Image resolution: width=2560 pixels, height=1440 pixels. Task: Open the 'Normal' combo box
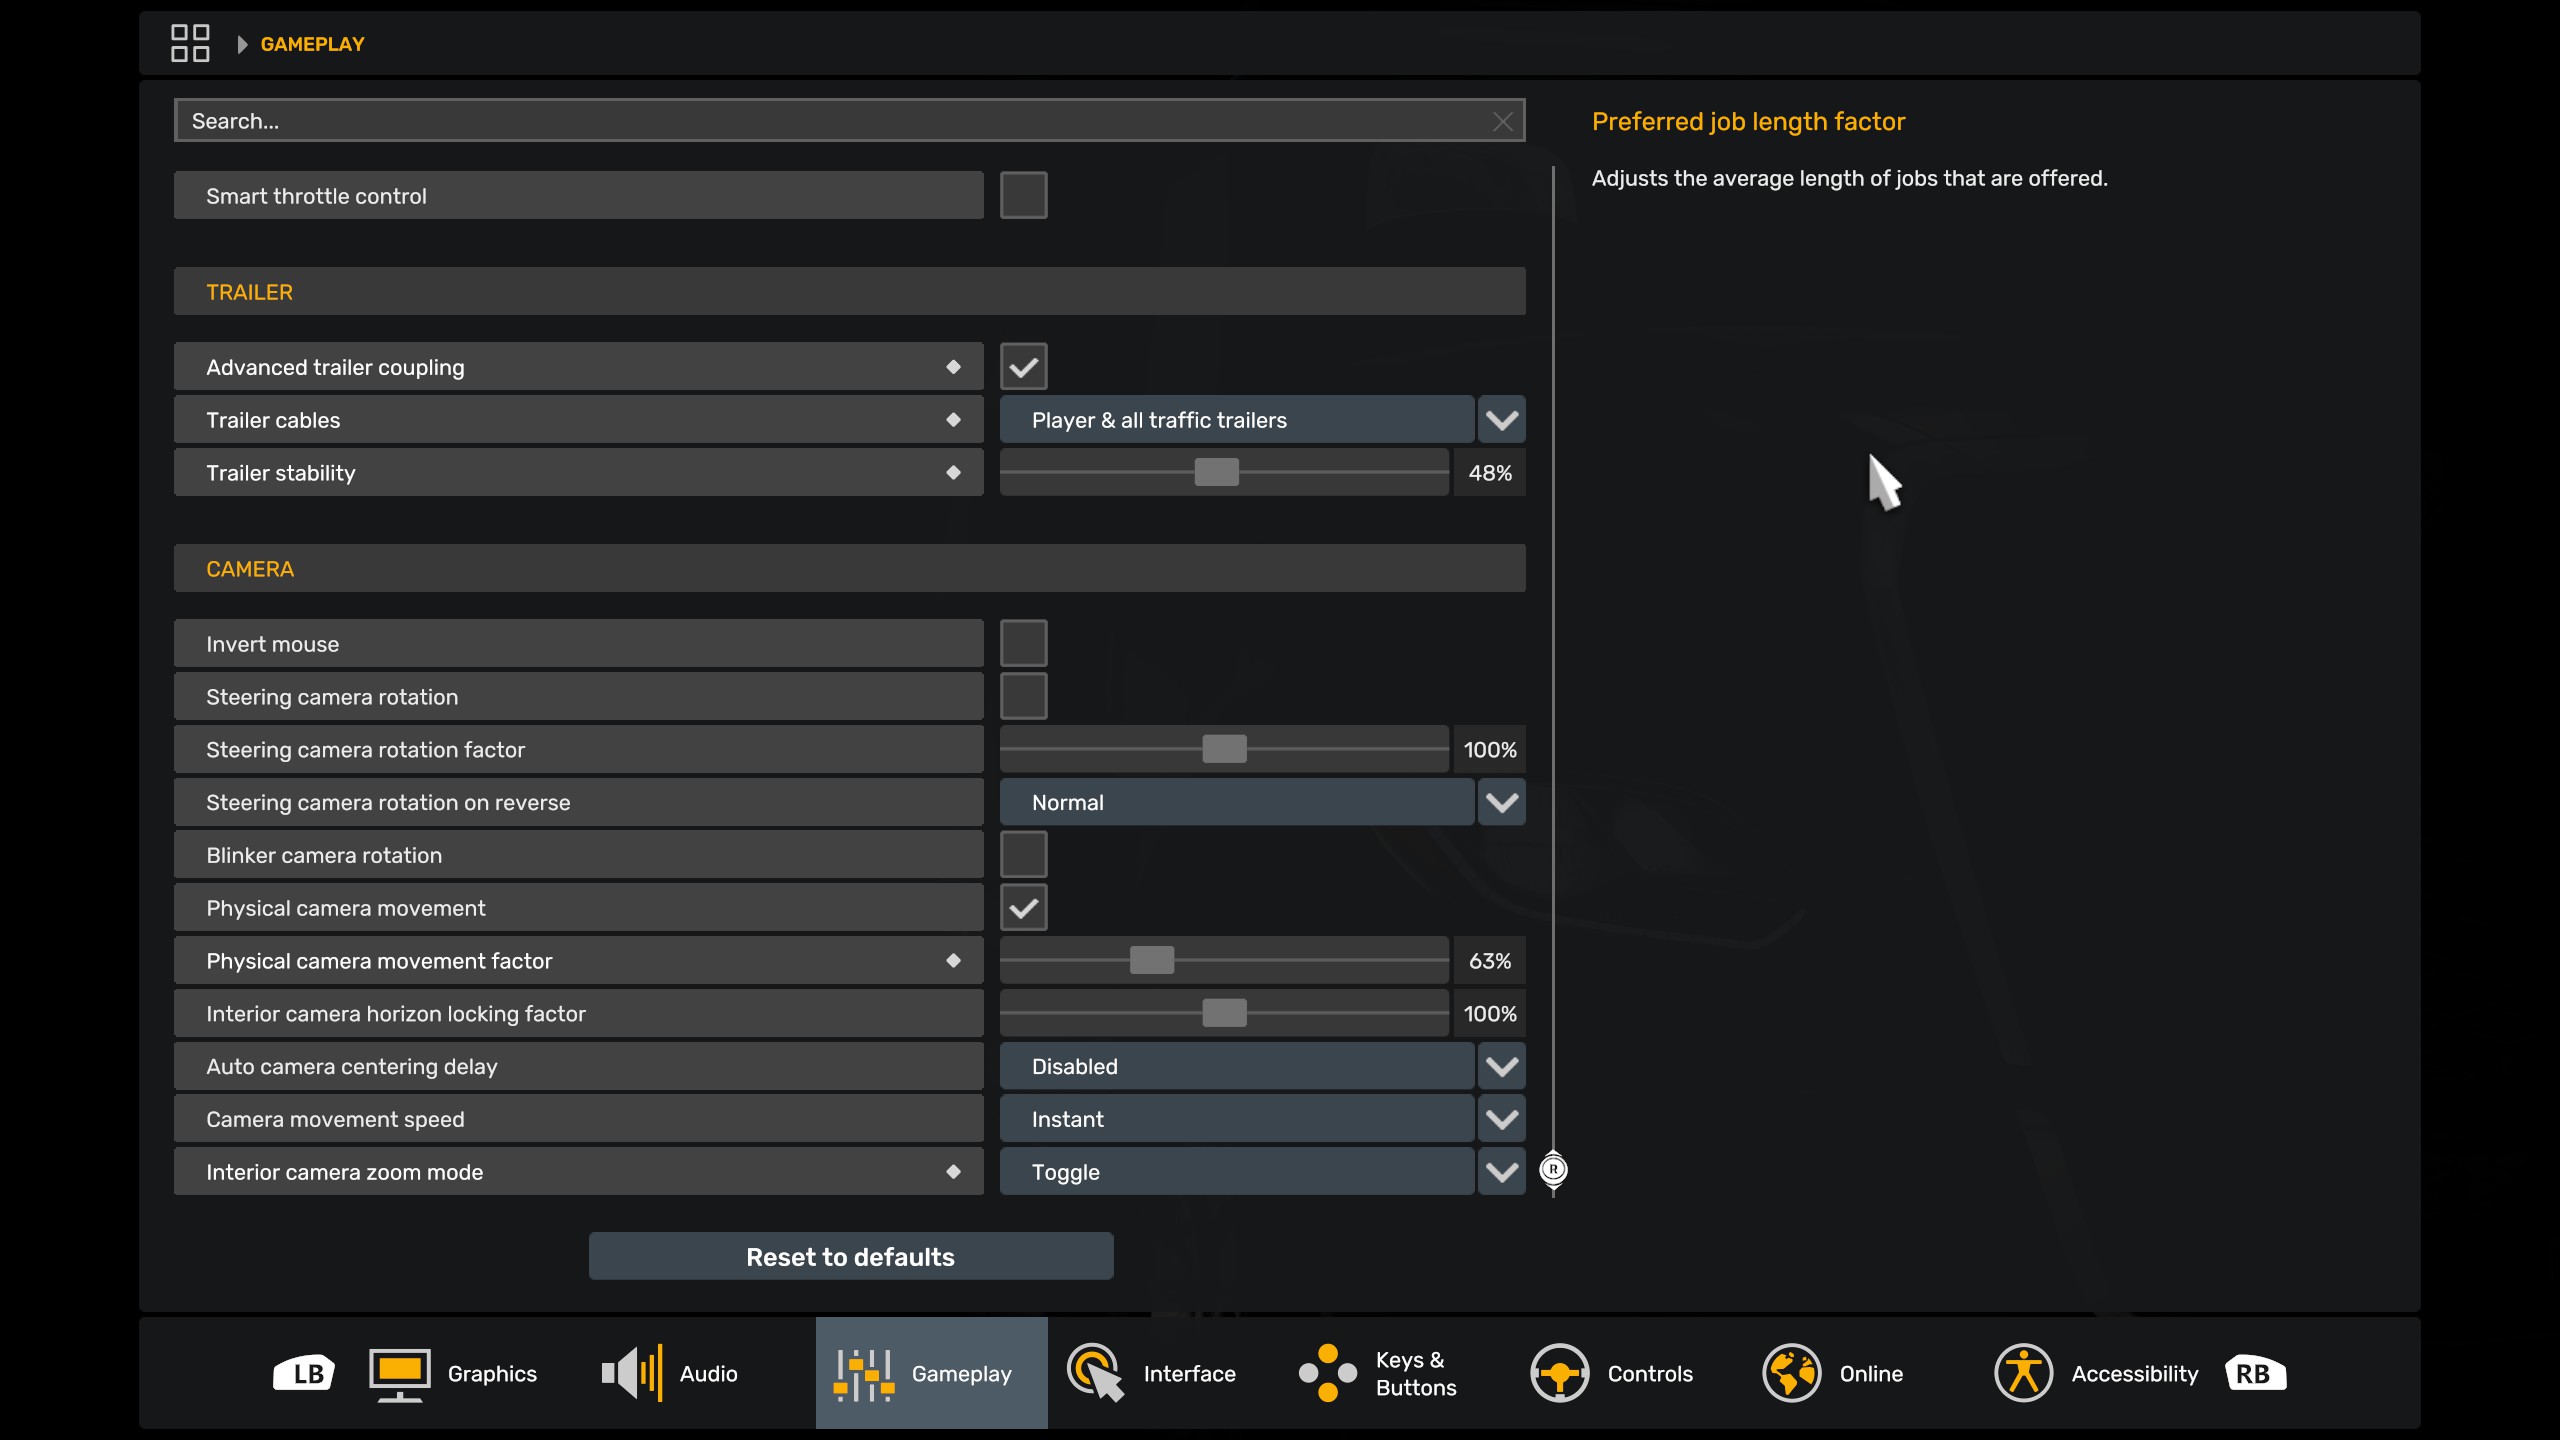click(1237, 802)
